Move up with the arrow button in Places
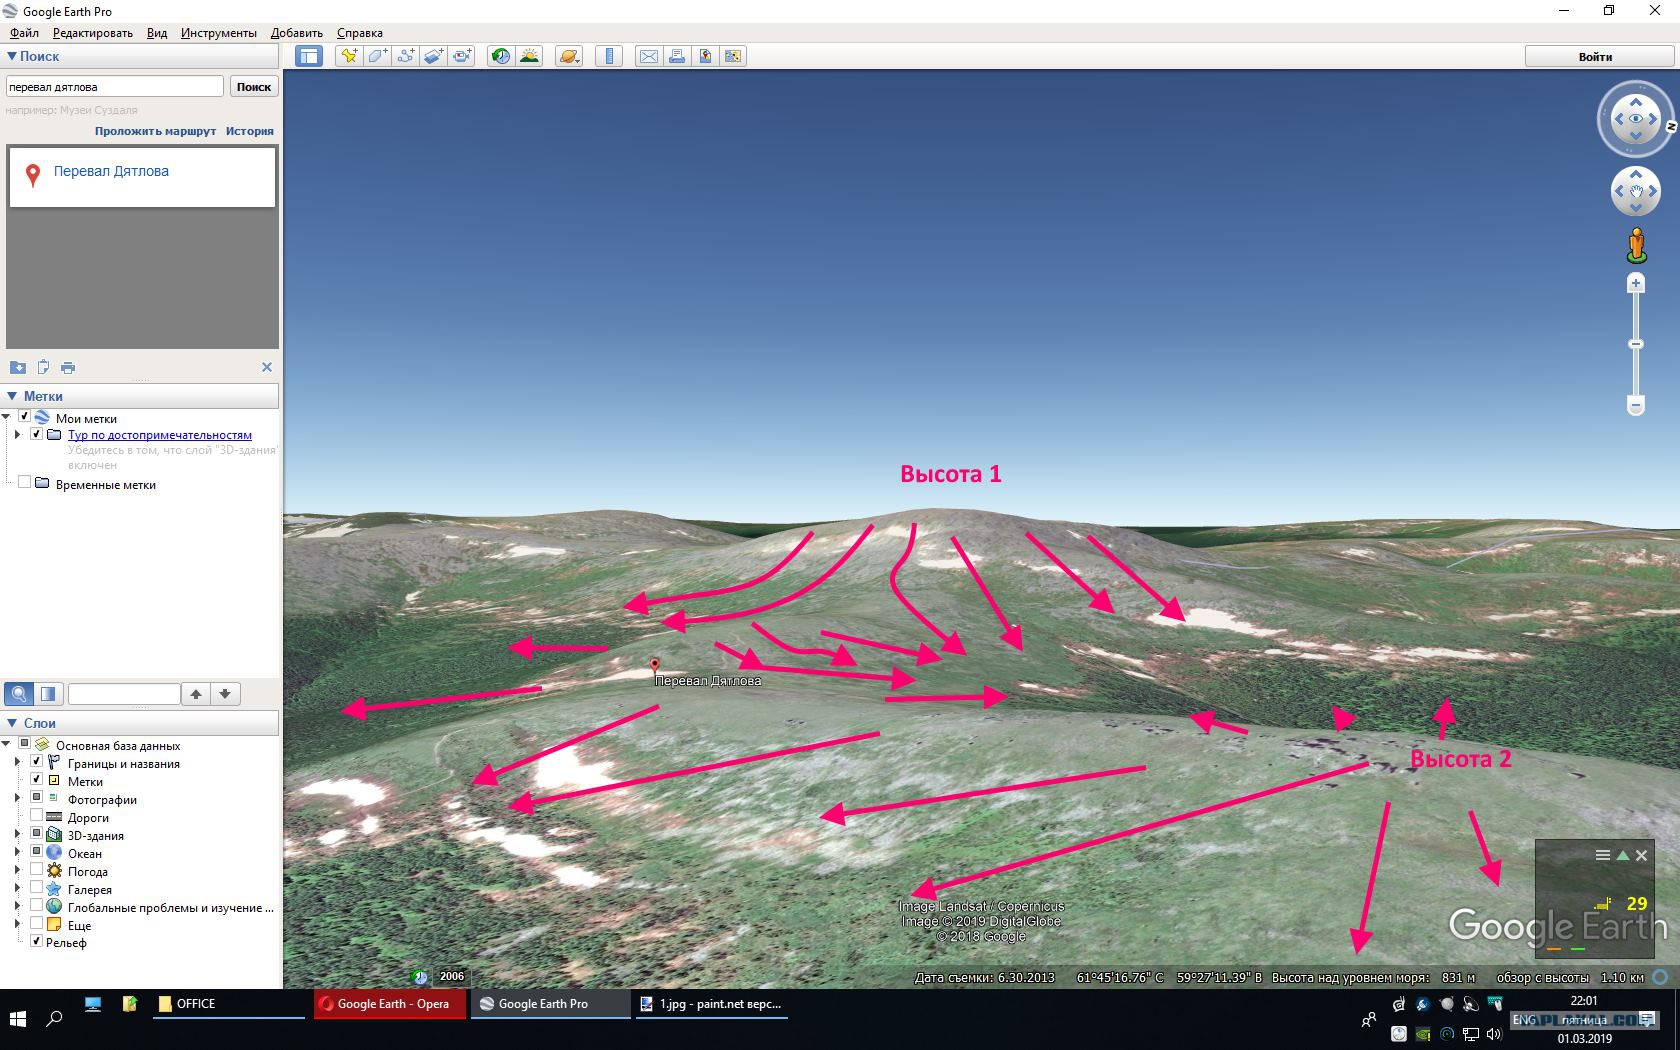 [x=196, y=694]
